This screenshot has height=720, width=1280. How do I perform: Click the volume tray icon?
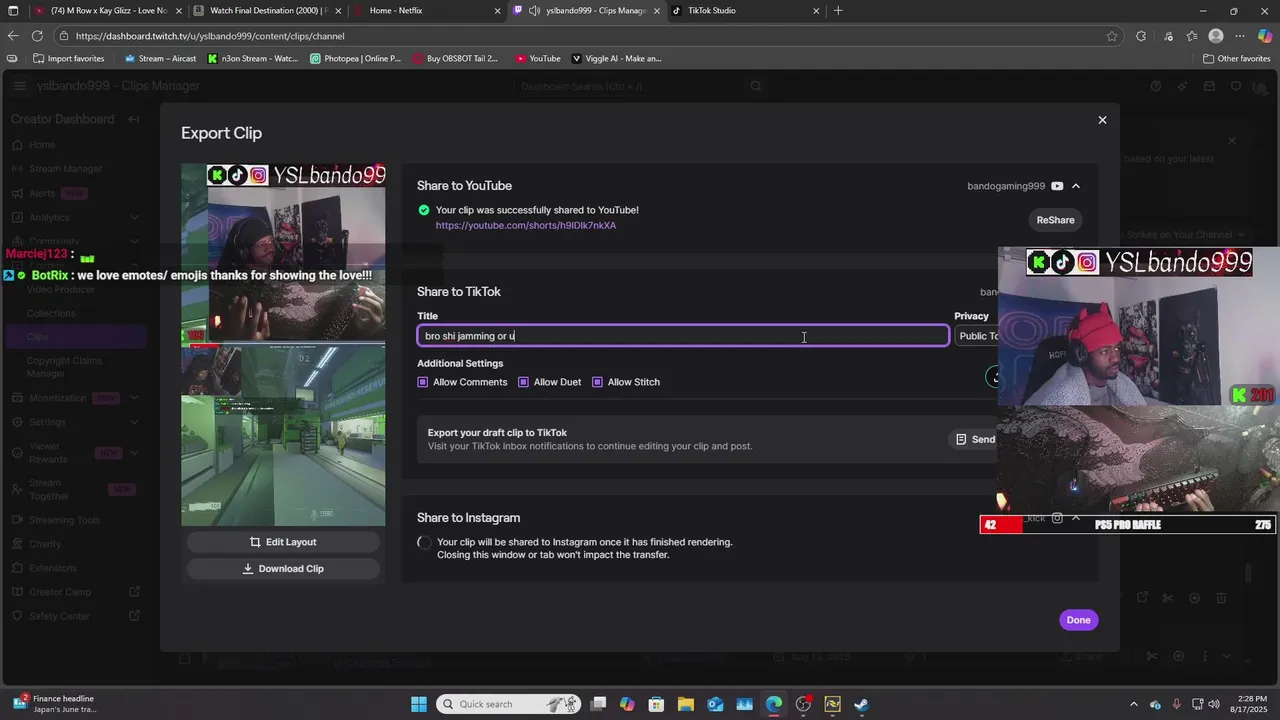pos(1216,705)
